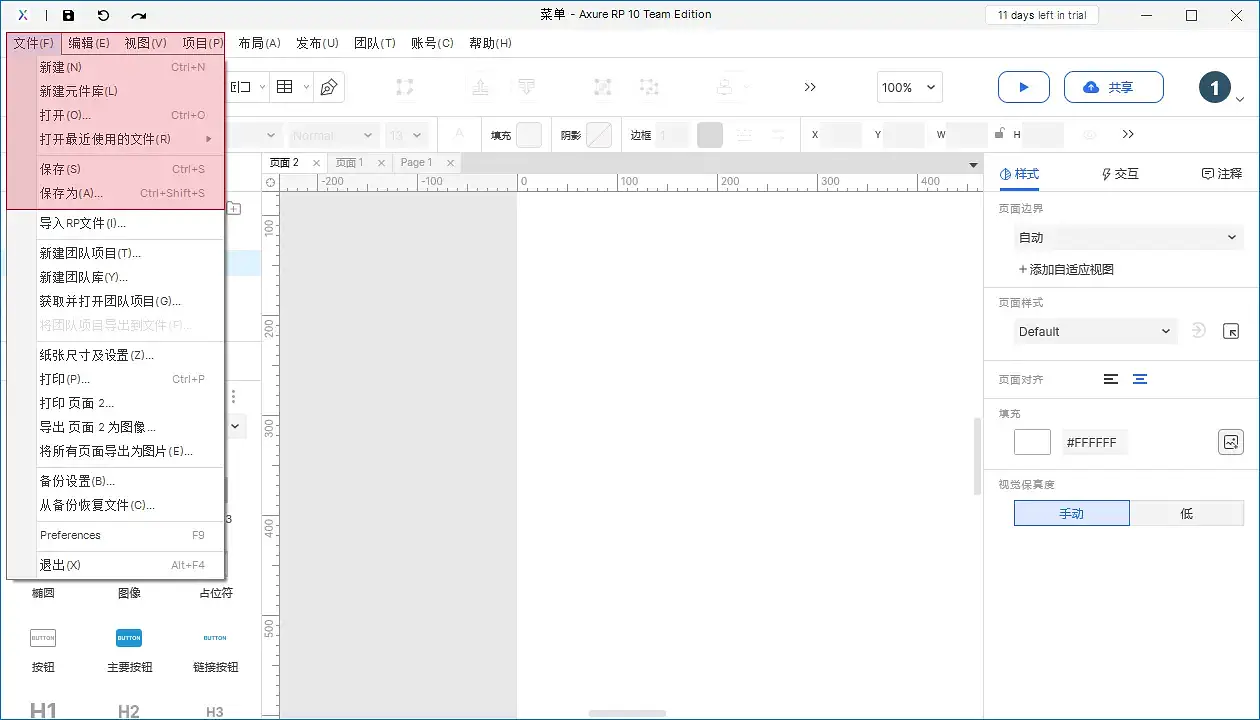The width and height of the screenshot is (1260, 720).
Task: Open the 帮助 menu
Action: point(489,43)
